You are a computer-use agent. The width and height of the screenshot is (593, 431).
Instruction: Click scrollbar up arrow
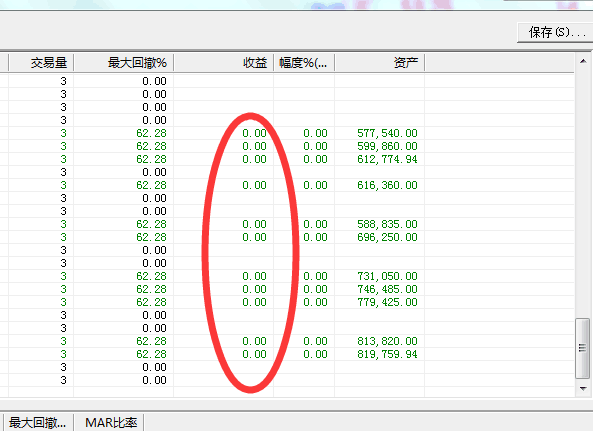click(583, 61)
